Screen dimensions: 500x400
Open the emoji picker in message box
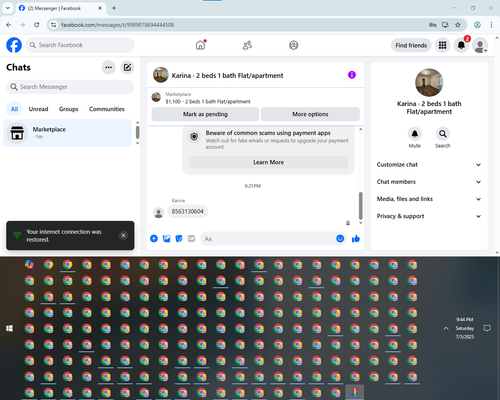pos(340,238)
